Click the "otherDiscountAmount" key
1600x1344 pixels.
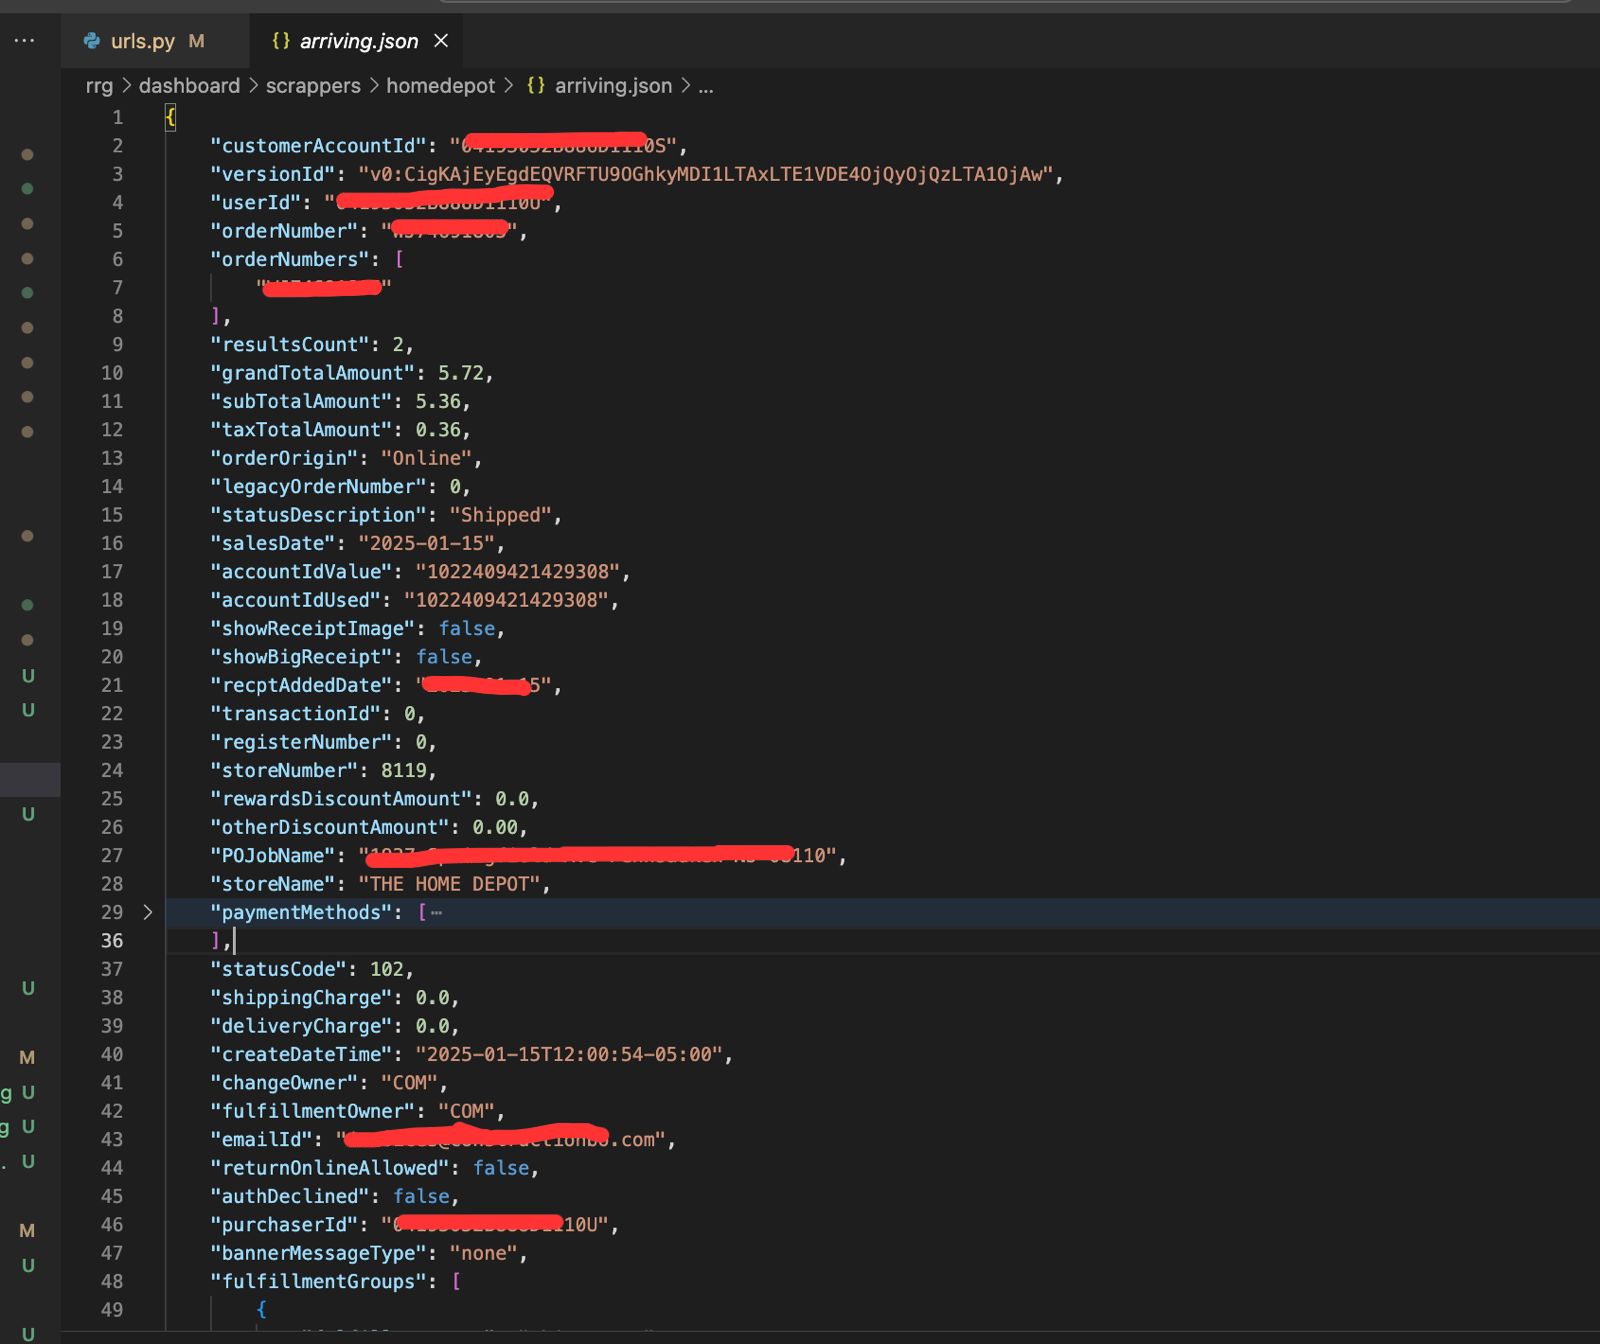[x=329, y=827]
